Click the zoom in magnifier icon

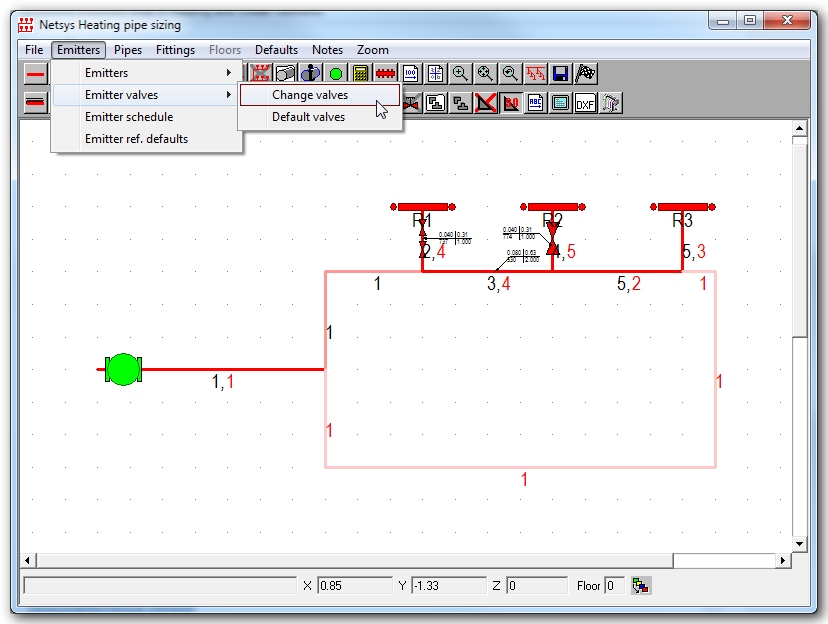pyautogui.click(x=460, y=73)
